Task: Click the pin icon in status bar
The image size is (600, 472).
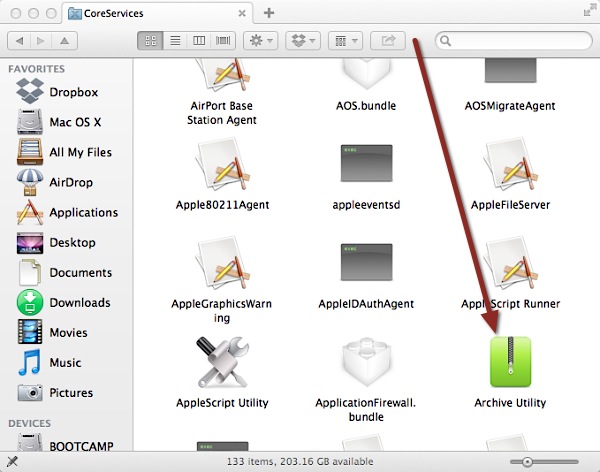Action: point(12,462)
